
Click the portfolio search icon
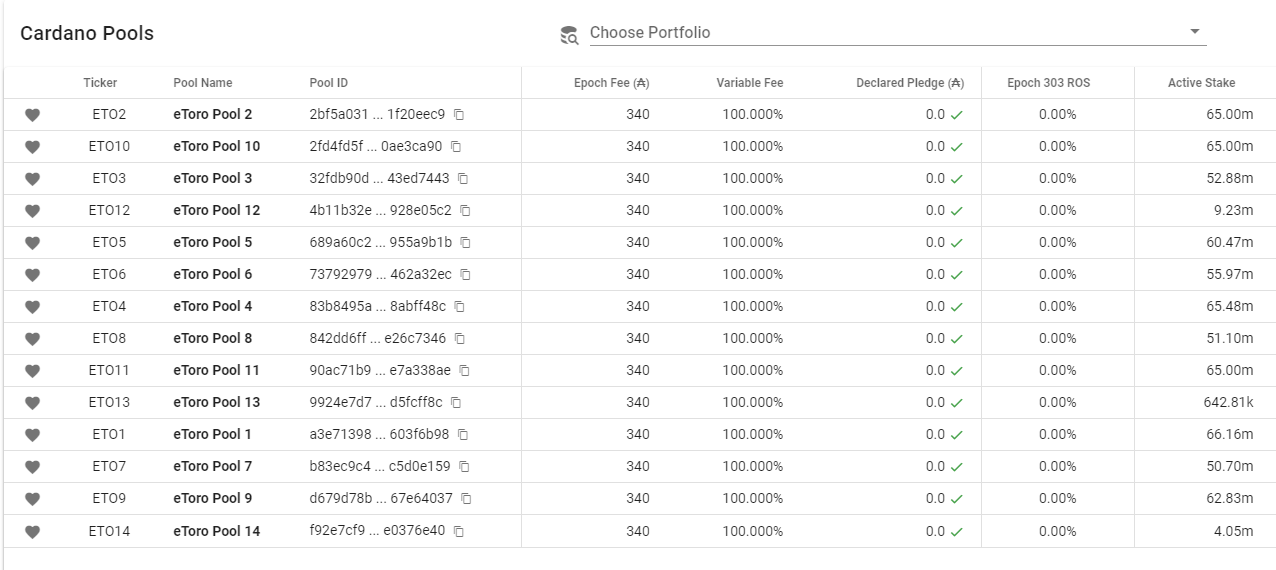point(569,36)
